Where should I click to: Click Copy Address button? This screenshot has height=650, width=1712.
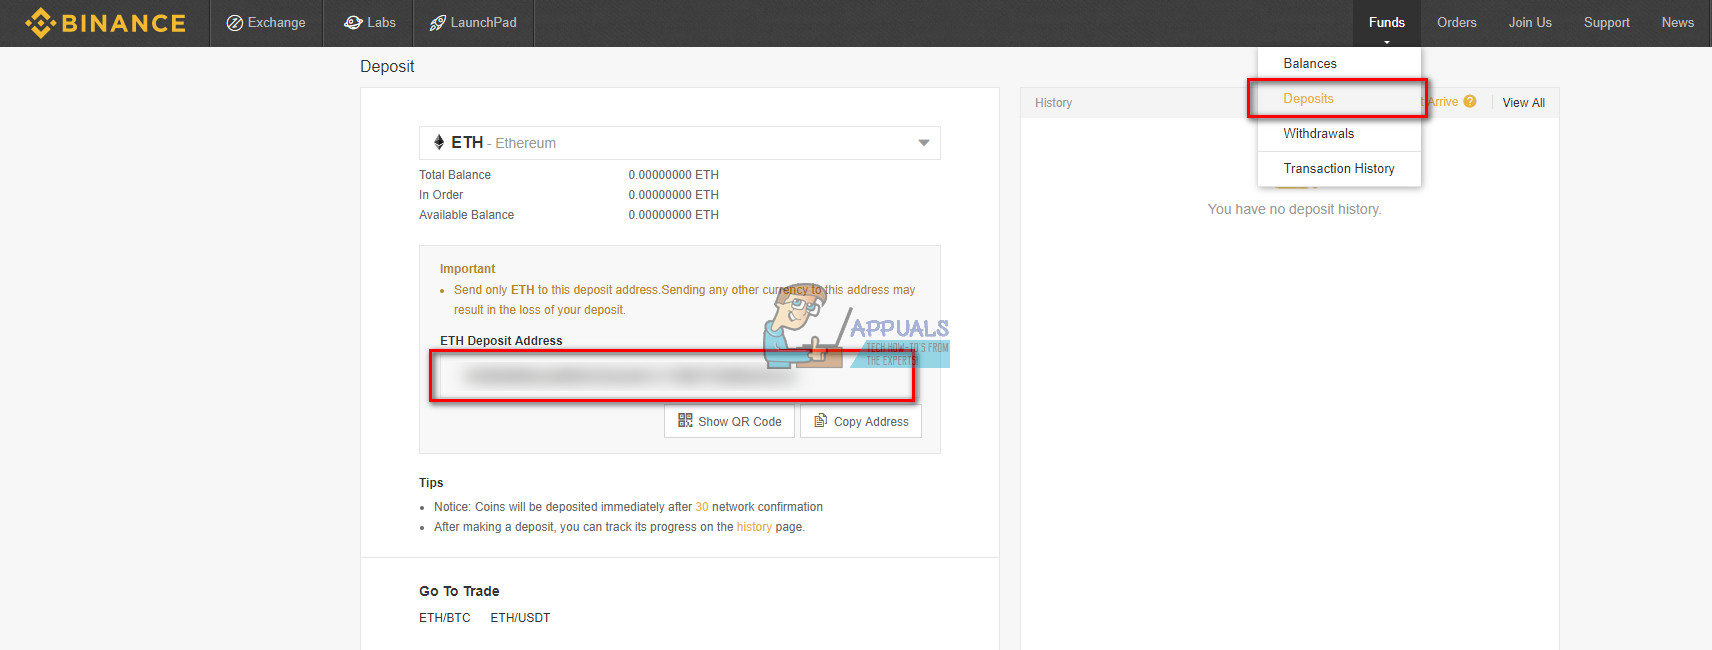point(860,421)
